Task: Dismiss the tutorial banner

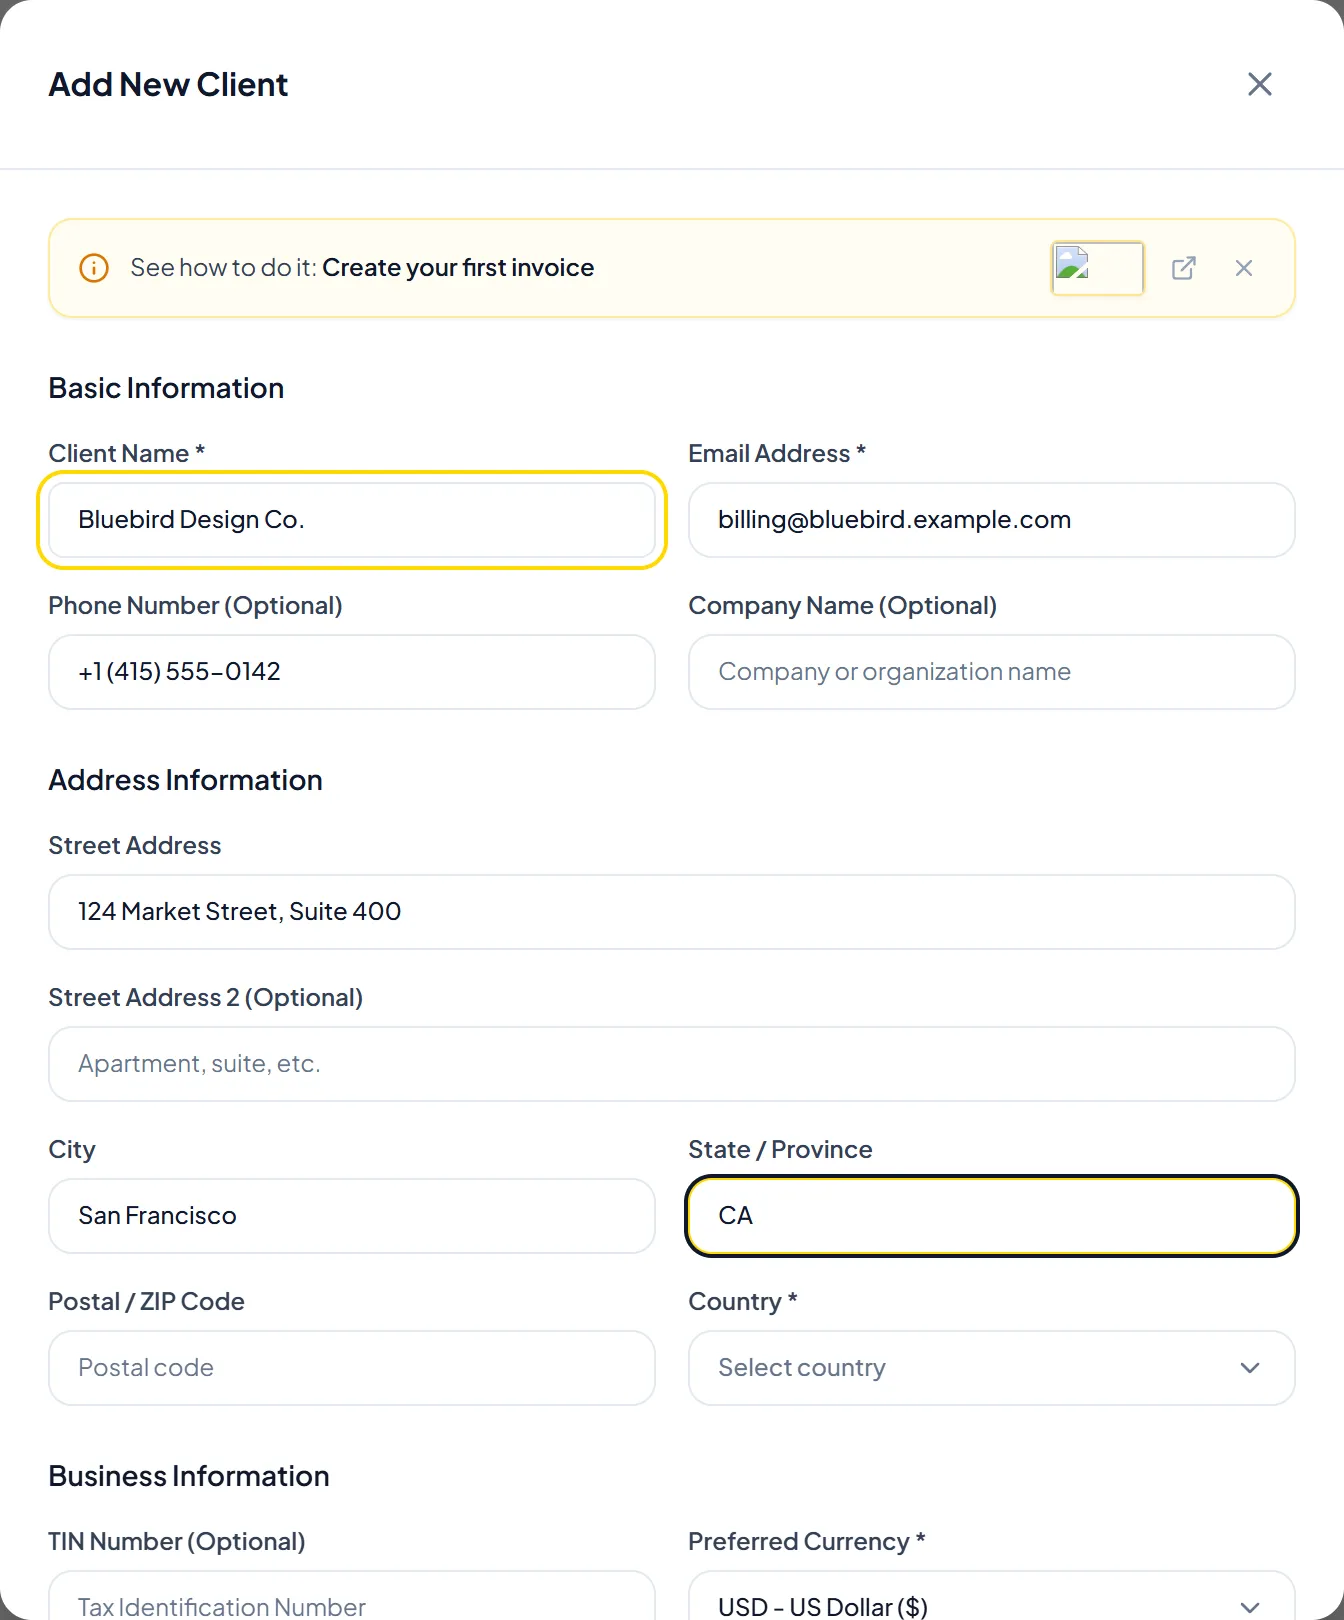Action: [1244, 268]
